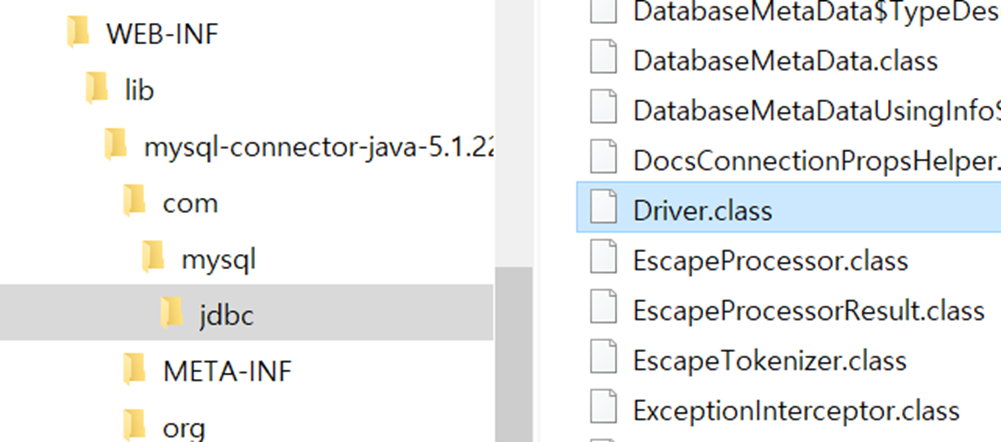Click the folder tree vertical scrollbar thumb
Screen dimensions: 1001x442
pos(513,354)
